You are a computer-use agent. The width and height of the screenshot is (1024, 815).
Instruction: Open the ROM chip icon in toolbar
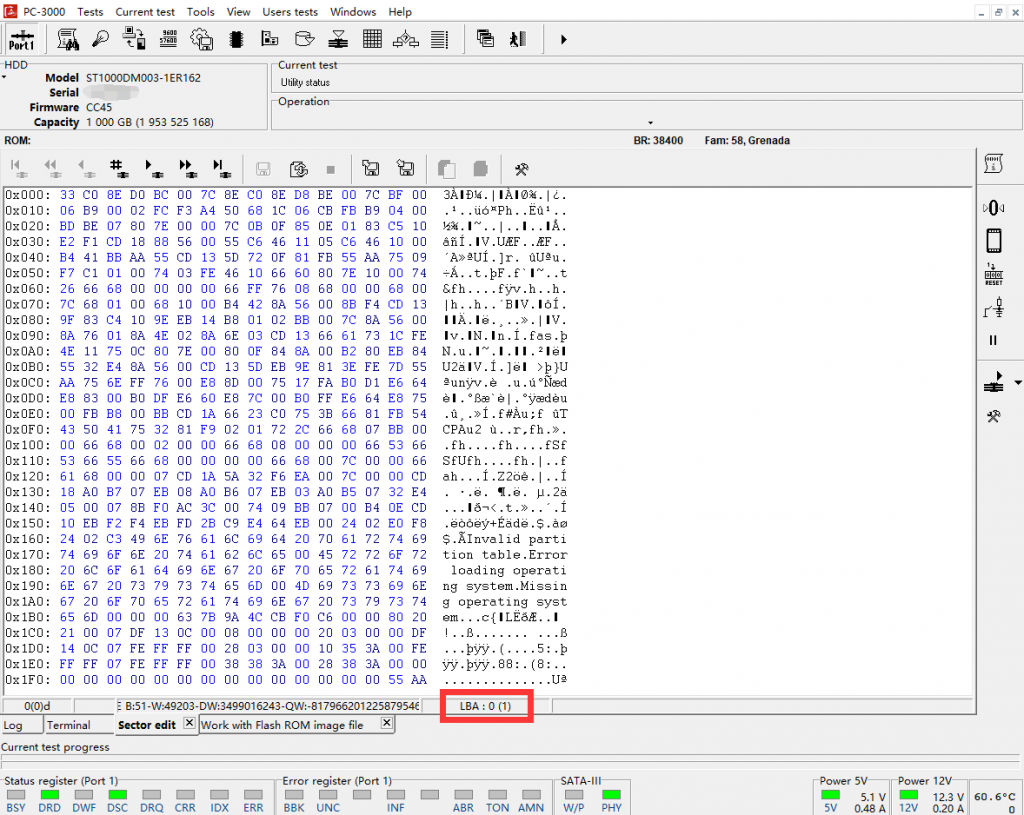236,40
